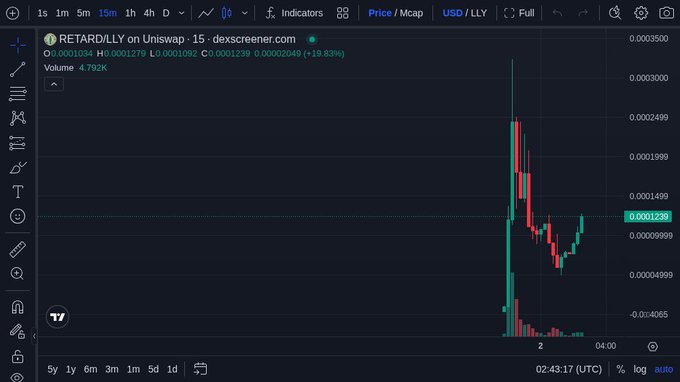The width and height of the screenshot is (680, 382).
Task: Open timezone menu 02:43:17 (UTC)
Action: pos(569,369)
